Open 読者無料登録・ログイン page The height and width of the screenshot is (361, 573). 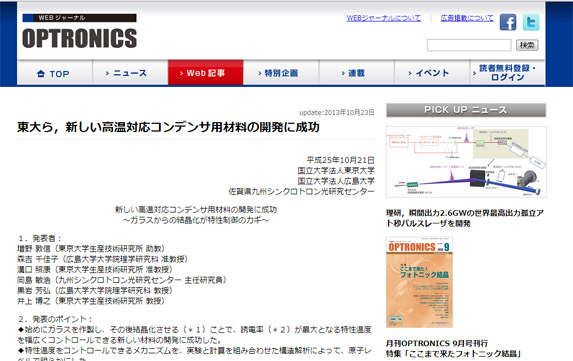(x=507, y=73)
